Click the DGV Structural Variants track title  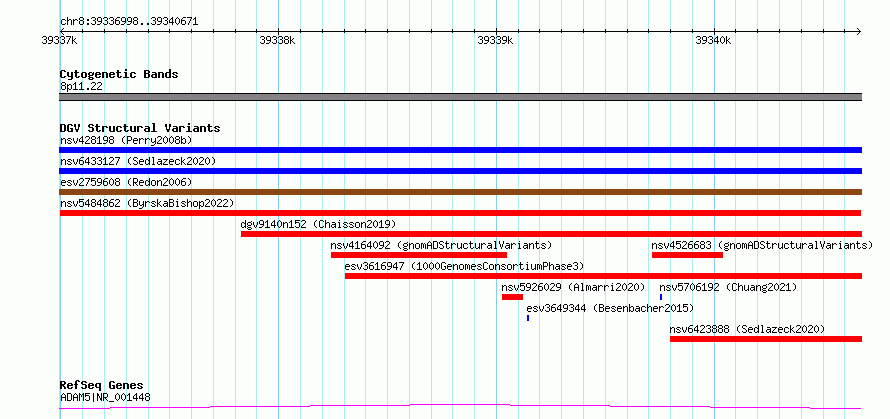[140, 128]
